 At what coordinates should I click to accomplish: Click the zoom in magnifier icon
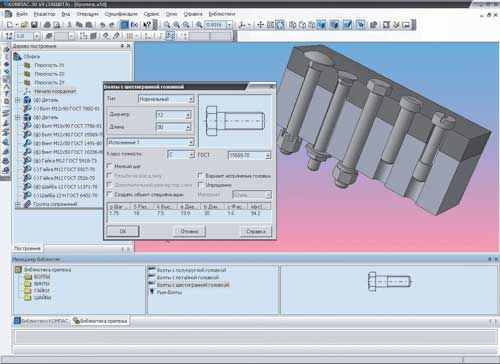point(176,24)
